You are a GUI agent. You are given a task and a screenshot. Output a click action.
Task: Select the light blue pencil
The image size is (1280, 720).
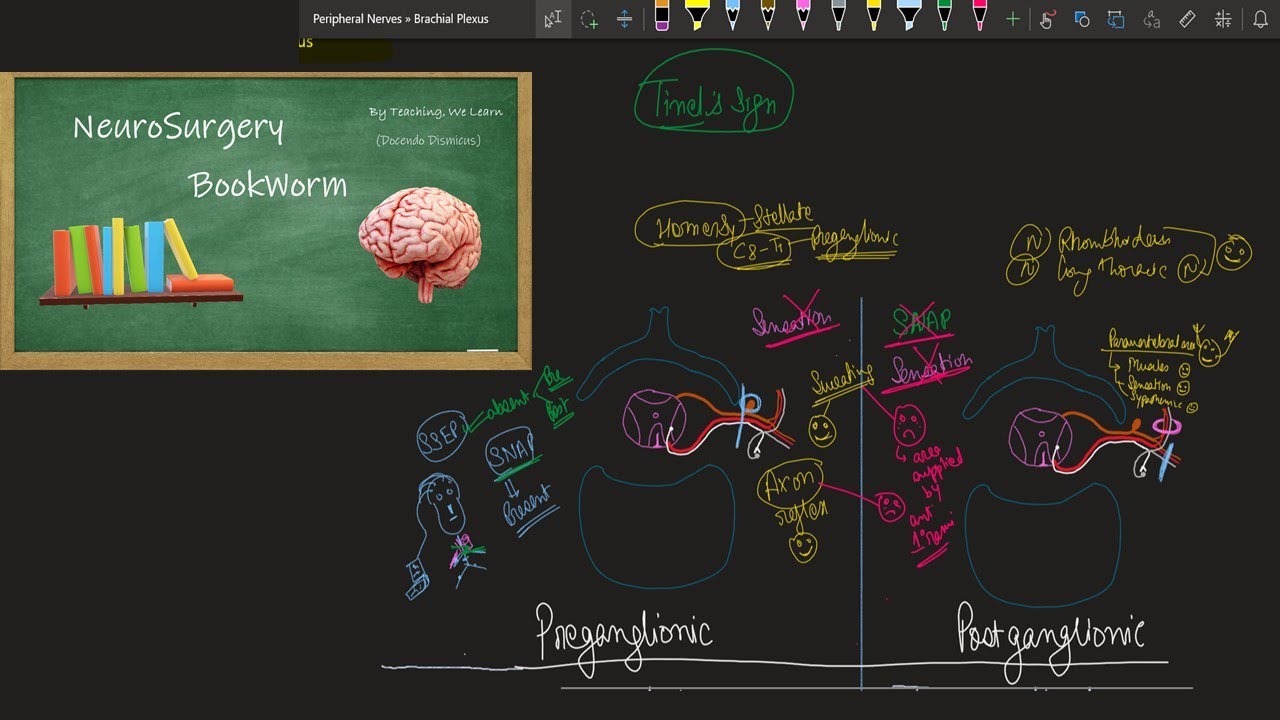tap(732, 17)
